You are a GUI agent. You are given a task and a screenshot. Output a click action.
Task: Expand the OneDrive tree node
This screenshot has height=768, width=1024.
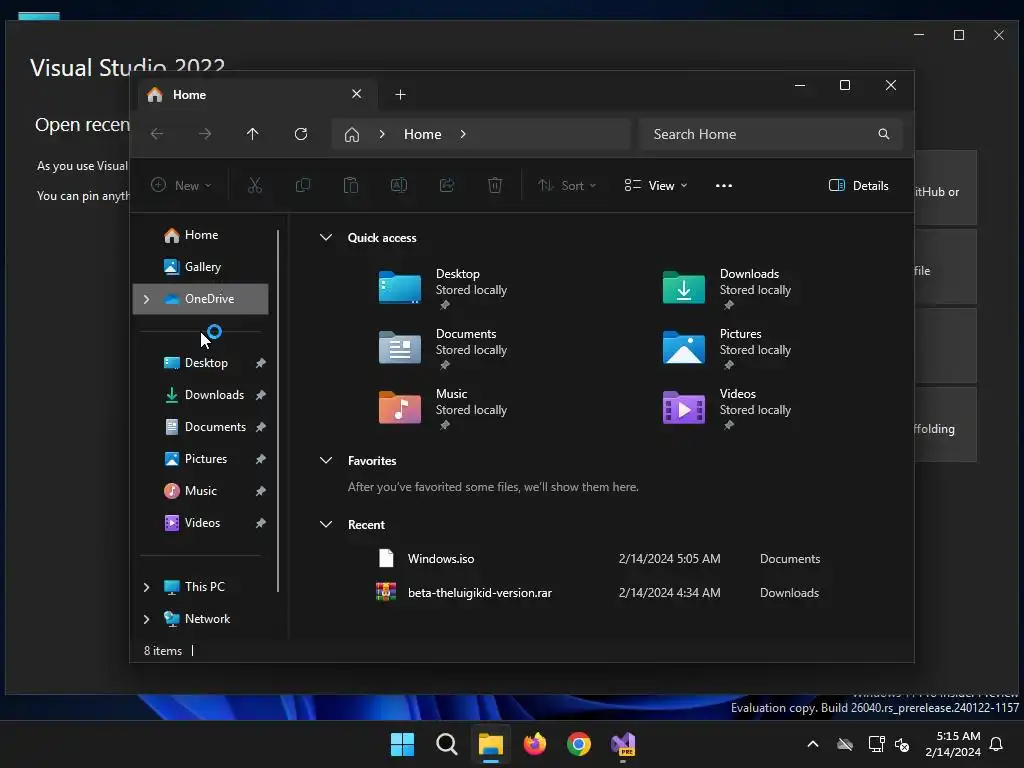click(146, 299)
